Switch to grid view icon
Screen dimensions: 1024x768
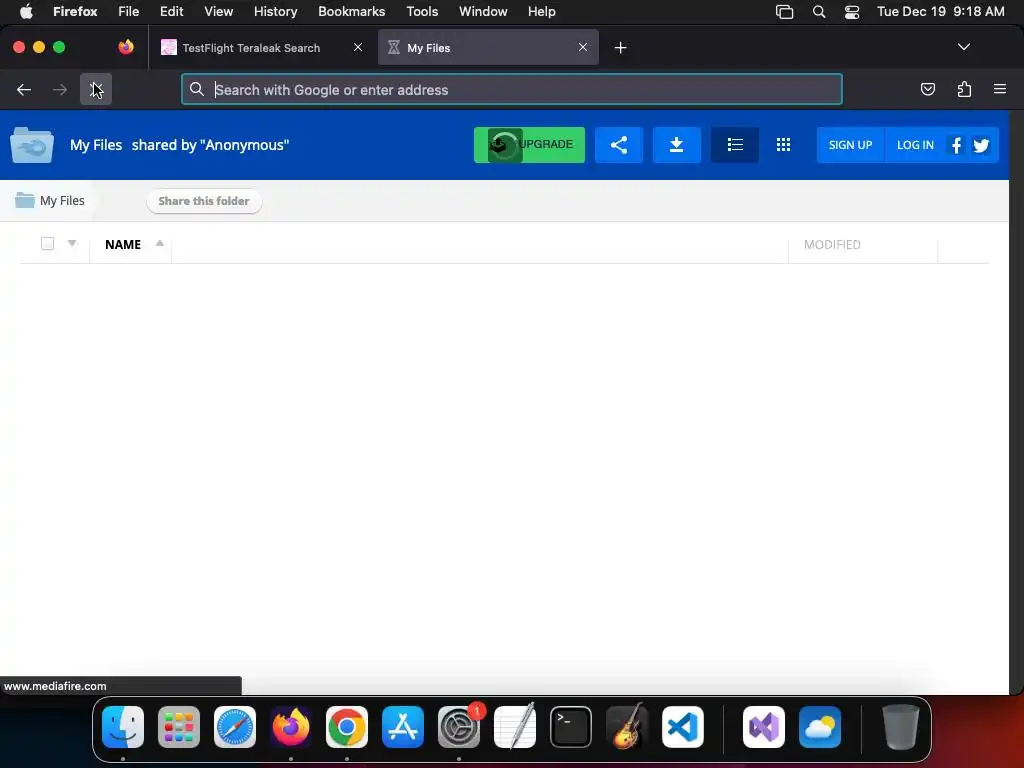783,145
